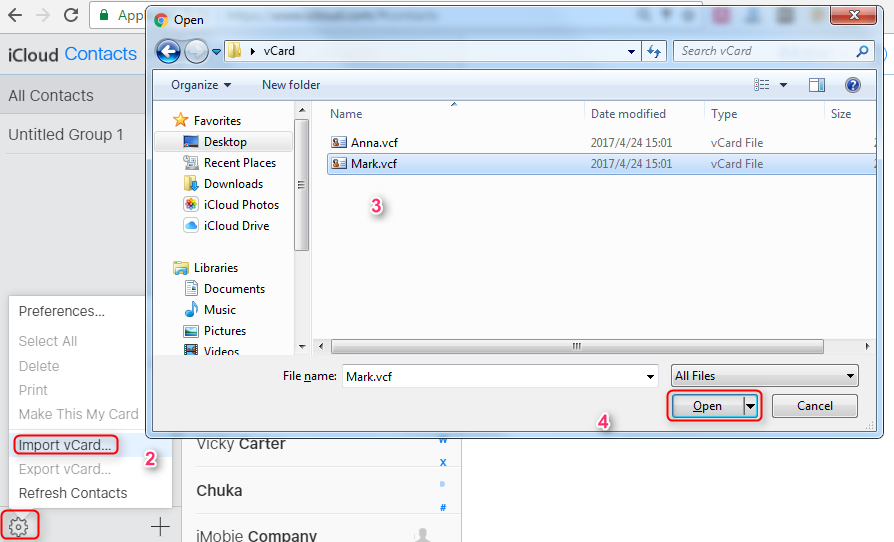The image size is (894, 542).
Task: Open Documents library
Action: (234, 289)
